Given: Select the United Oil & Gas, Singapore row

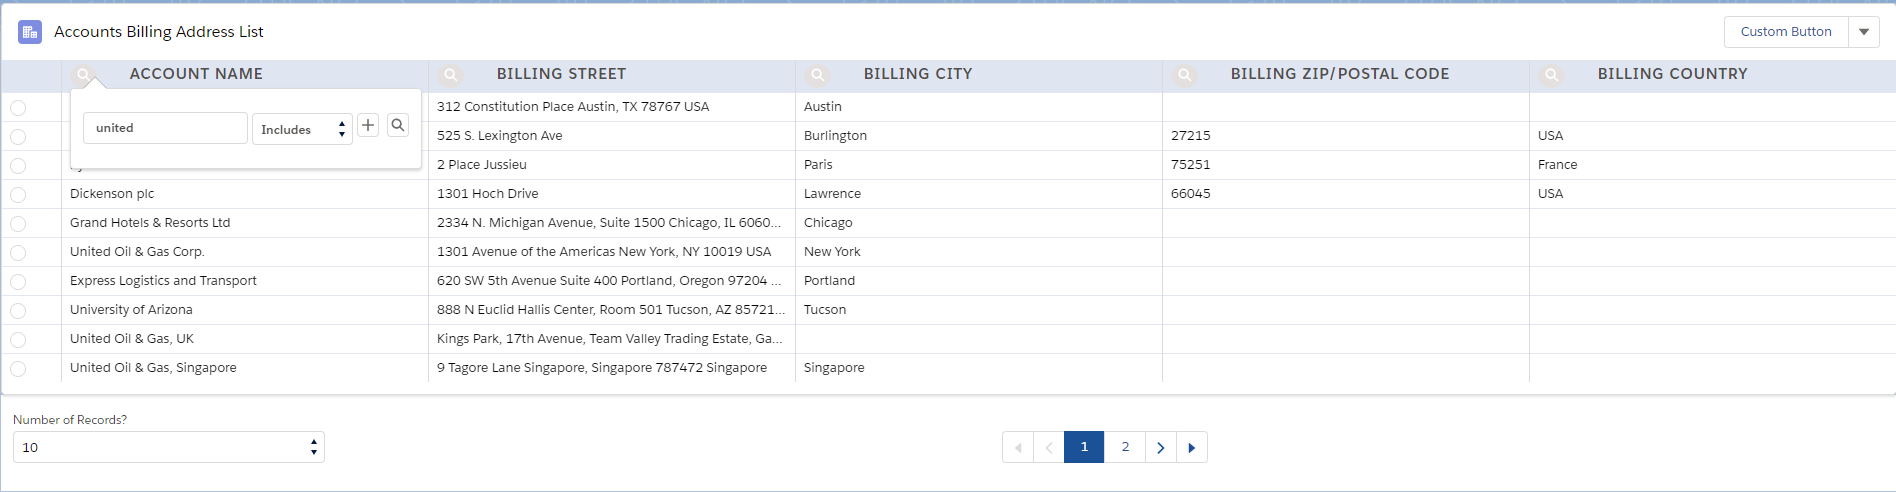Looking at the screenshot, I should [18, 369].
